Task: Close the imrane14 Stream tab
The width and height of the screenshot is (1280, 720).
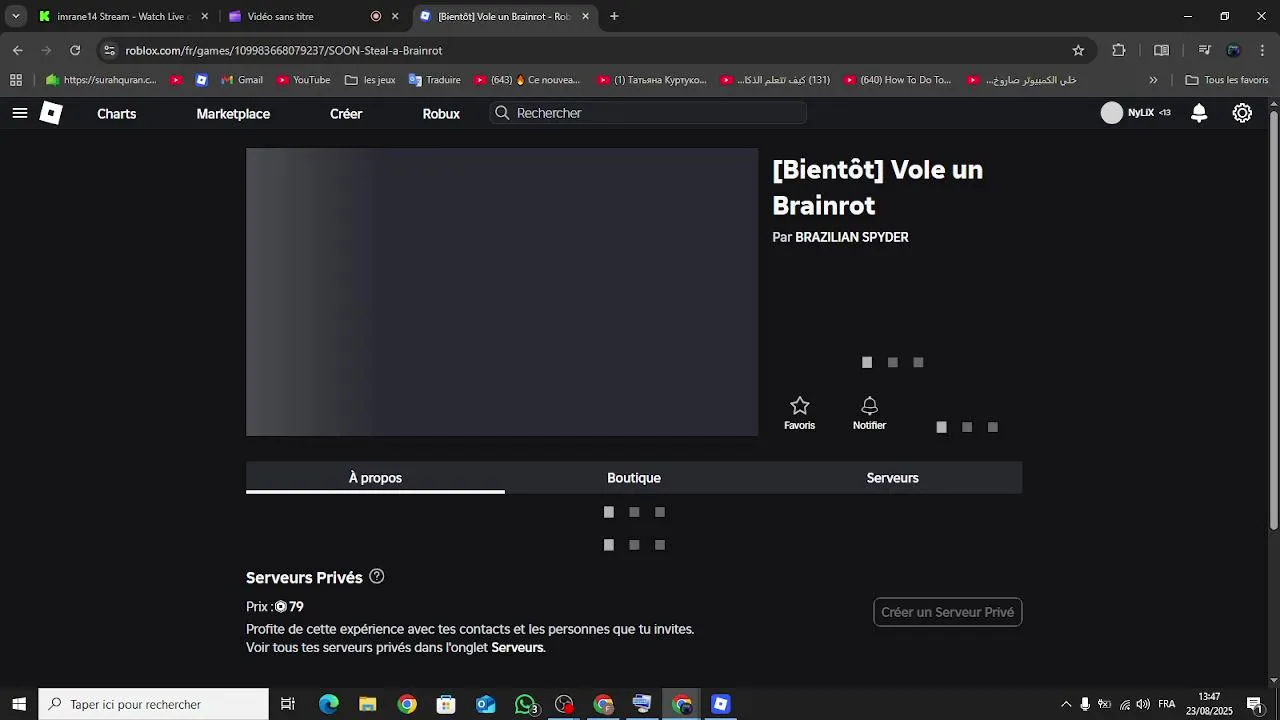Action: pos(204,16)
